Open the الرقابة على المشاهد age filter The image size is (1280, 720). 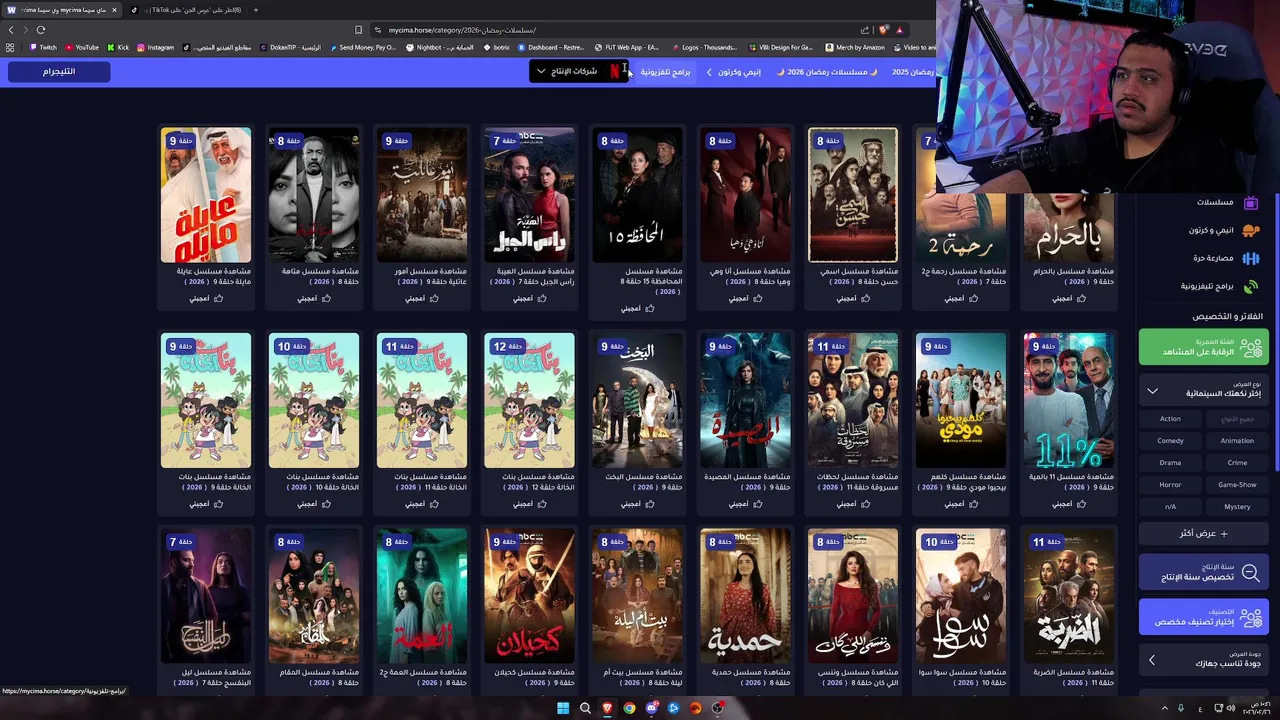(x=1204, y=348)
